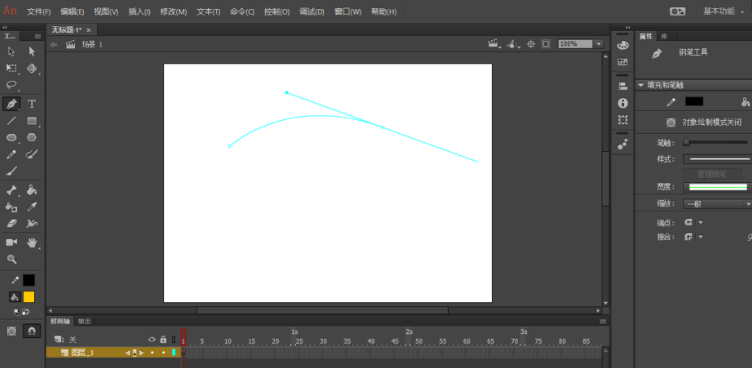This screenshot has width=752, height=368.
Task: Open the 窗口(W) menu
Action: (x=348, y=12)
